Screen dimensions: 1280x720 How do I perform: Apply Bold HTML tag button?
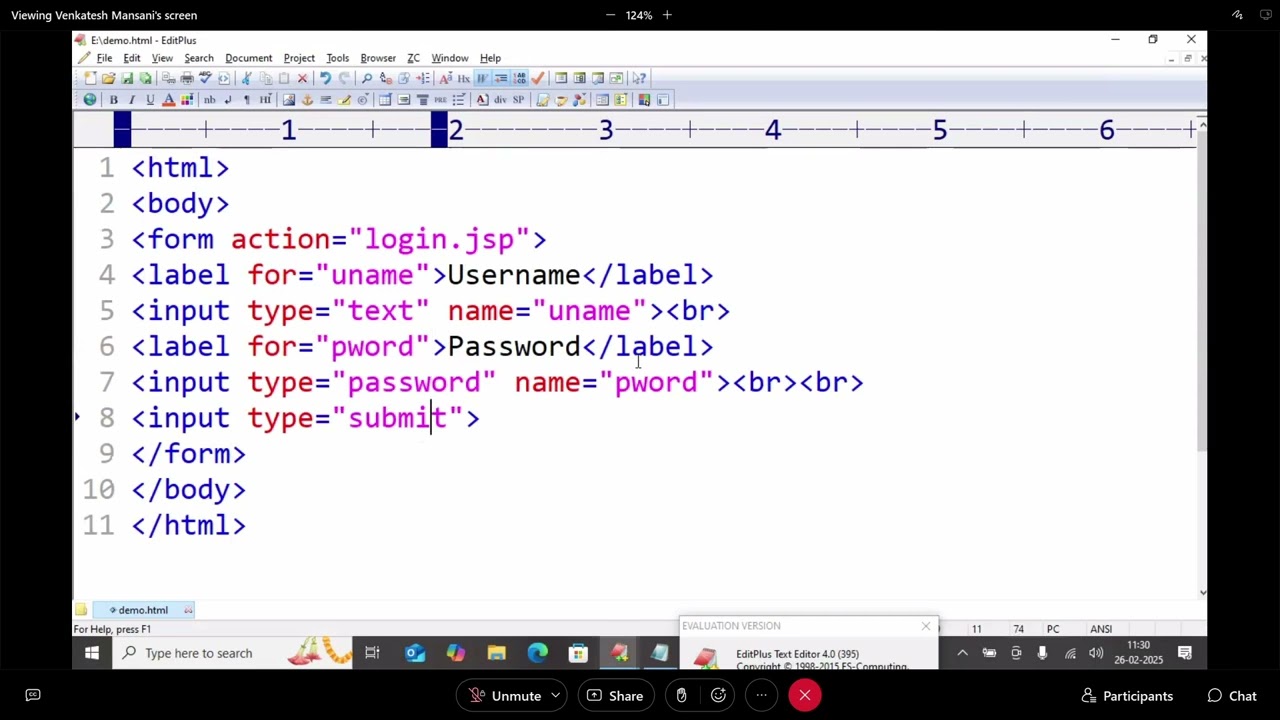coord(113,100)
